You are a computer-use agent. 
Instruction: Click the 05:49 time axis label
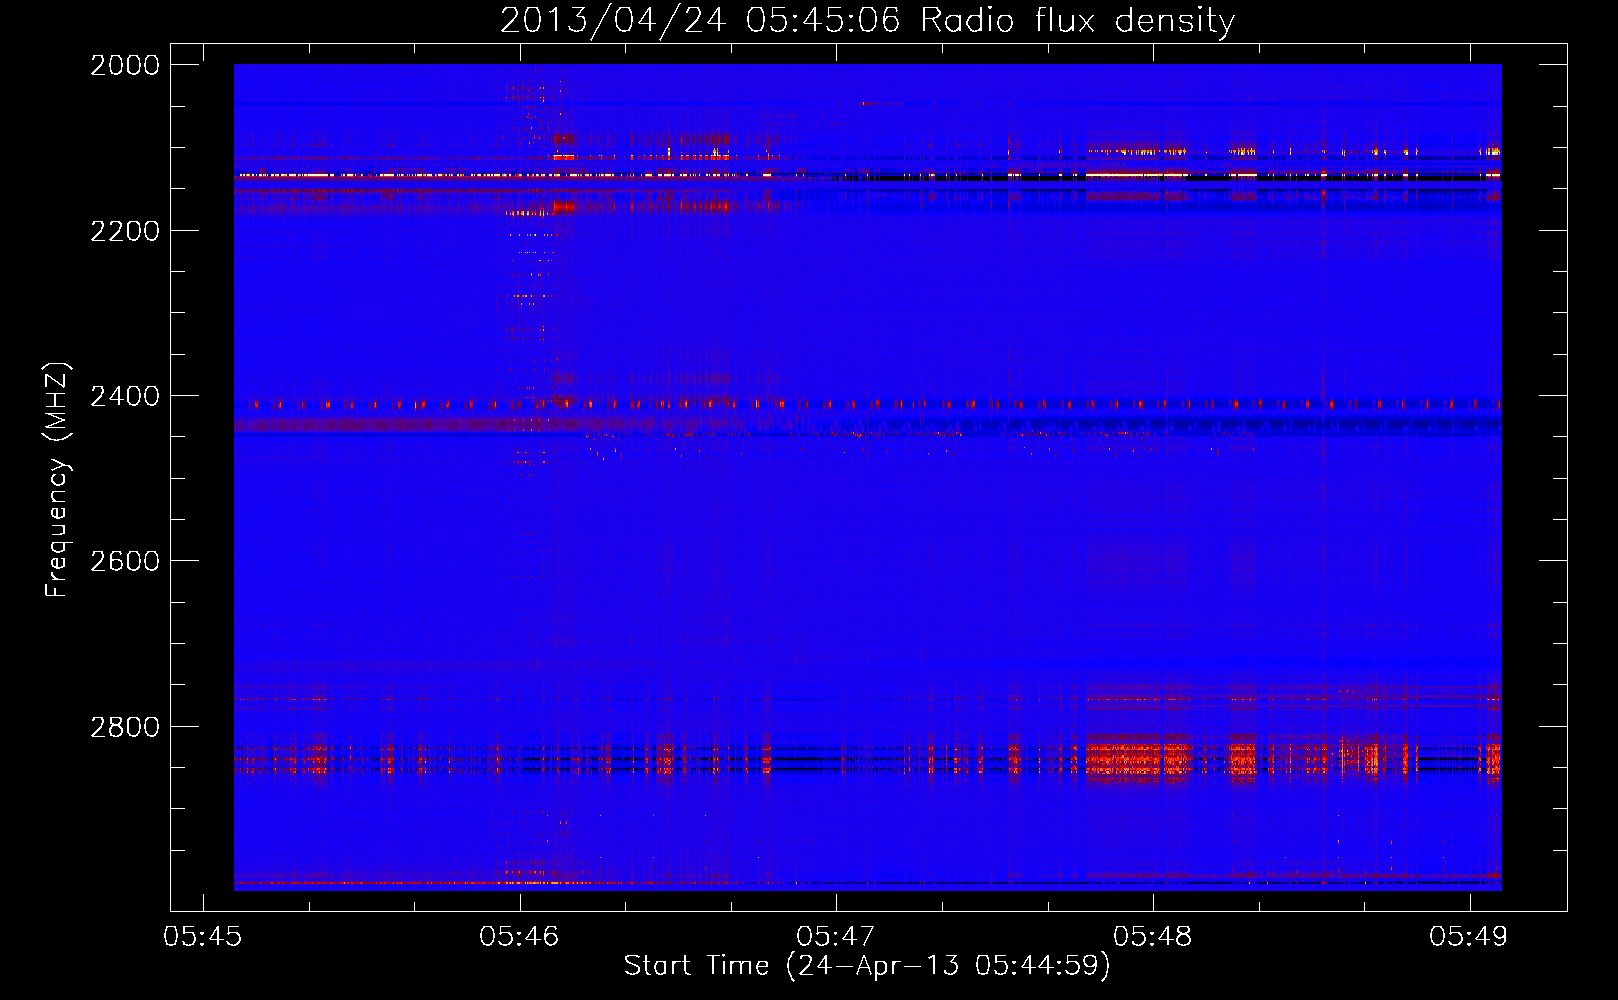point(1469,936)
